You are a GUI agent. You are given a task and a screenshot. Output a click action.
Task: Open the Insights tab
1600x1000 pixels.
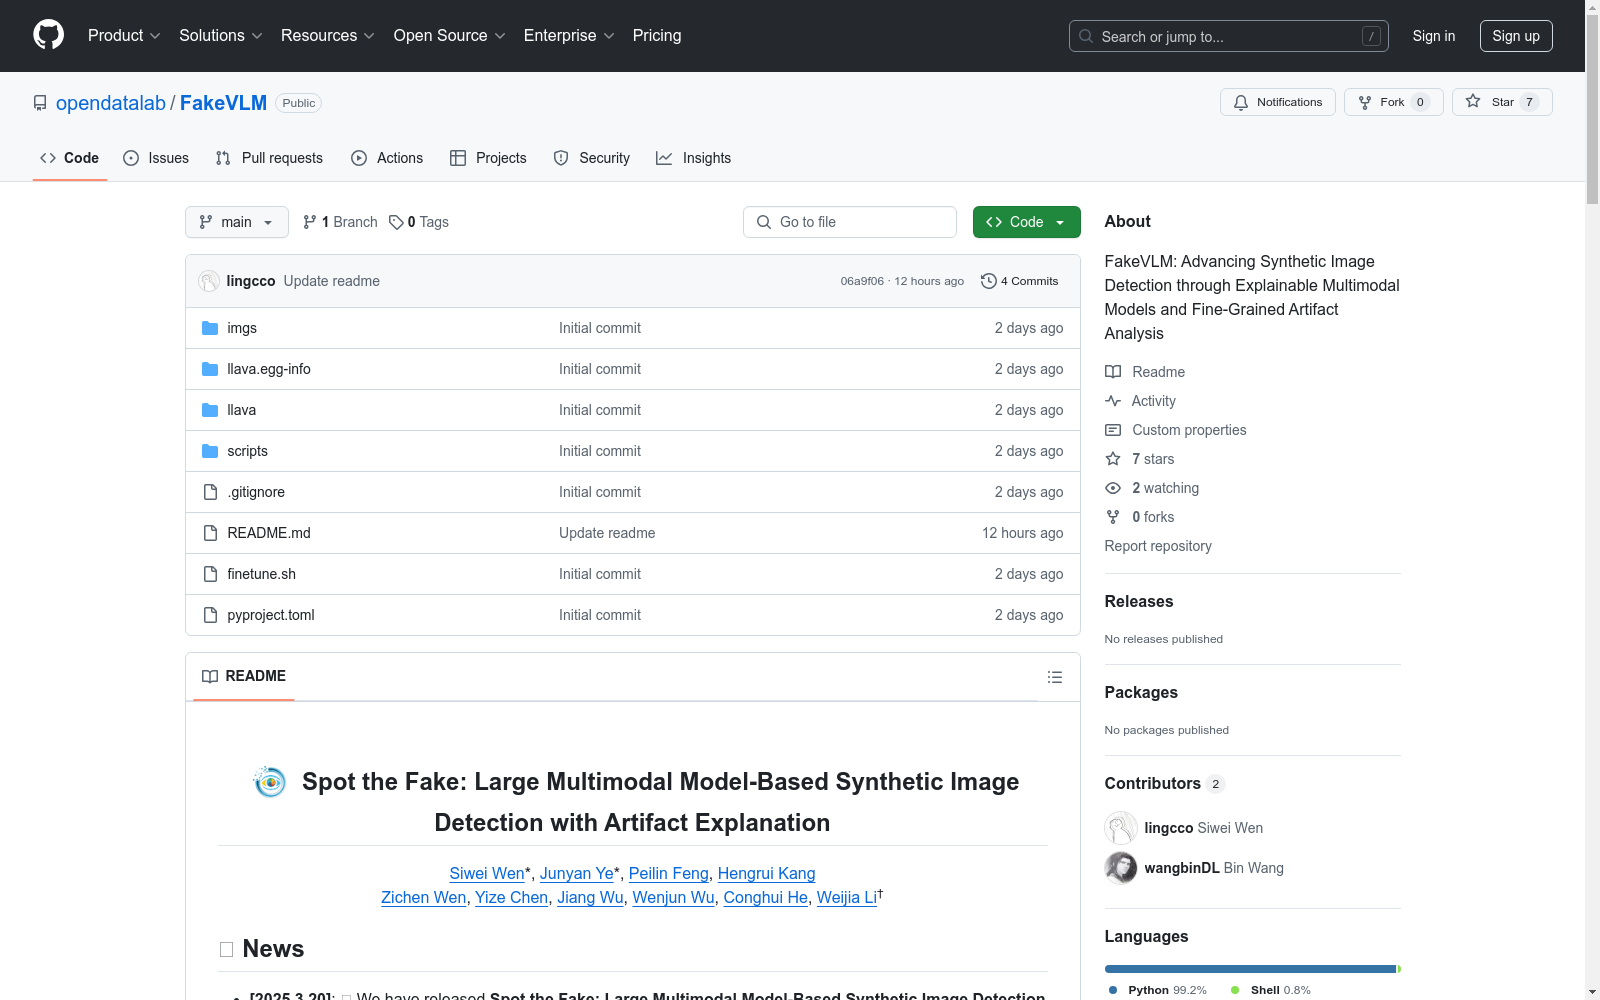click(x=694, y=158)
